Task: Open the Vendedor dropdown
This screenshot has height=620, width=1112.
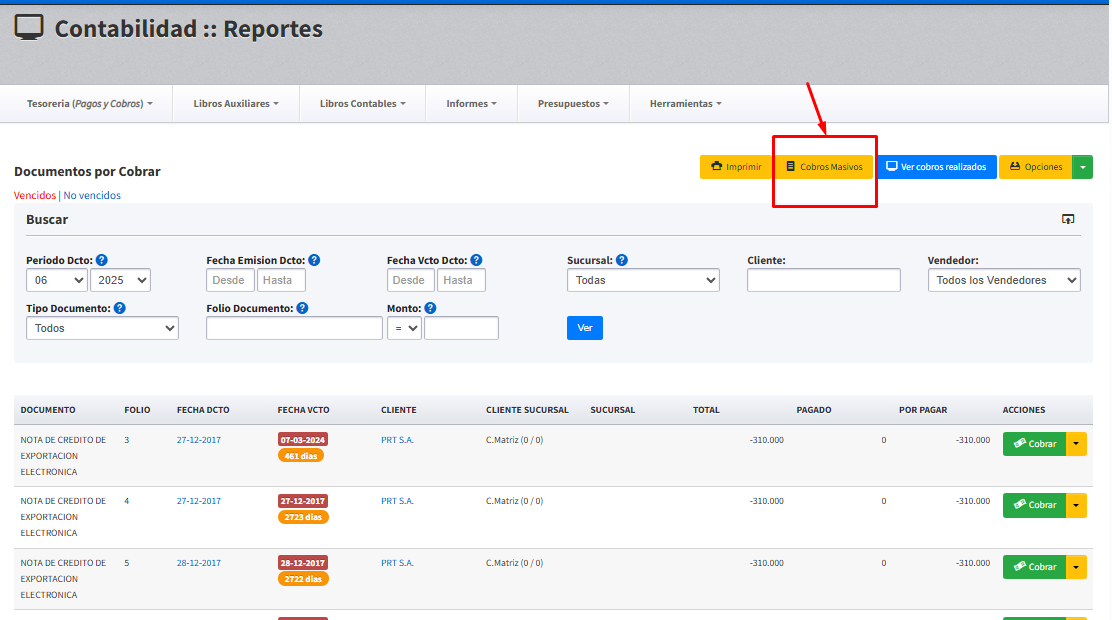Action: [x=1004, y=280]
